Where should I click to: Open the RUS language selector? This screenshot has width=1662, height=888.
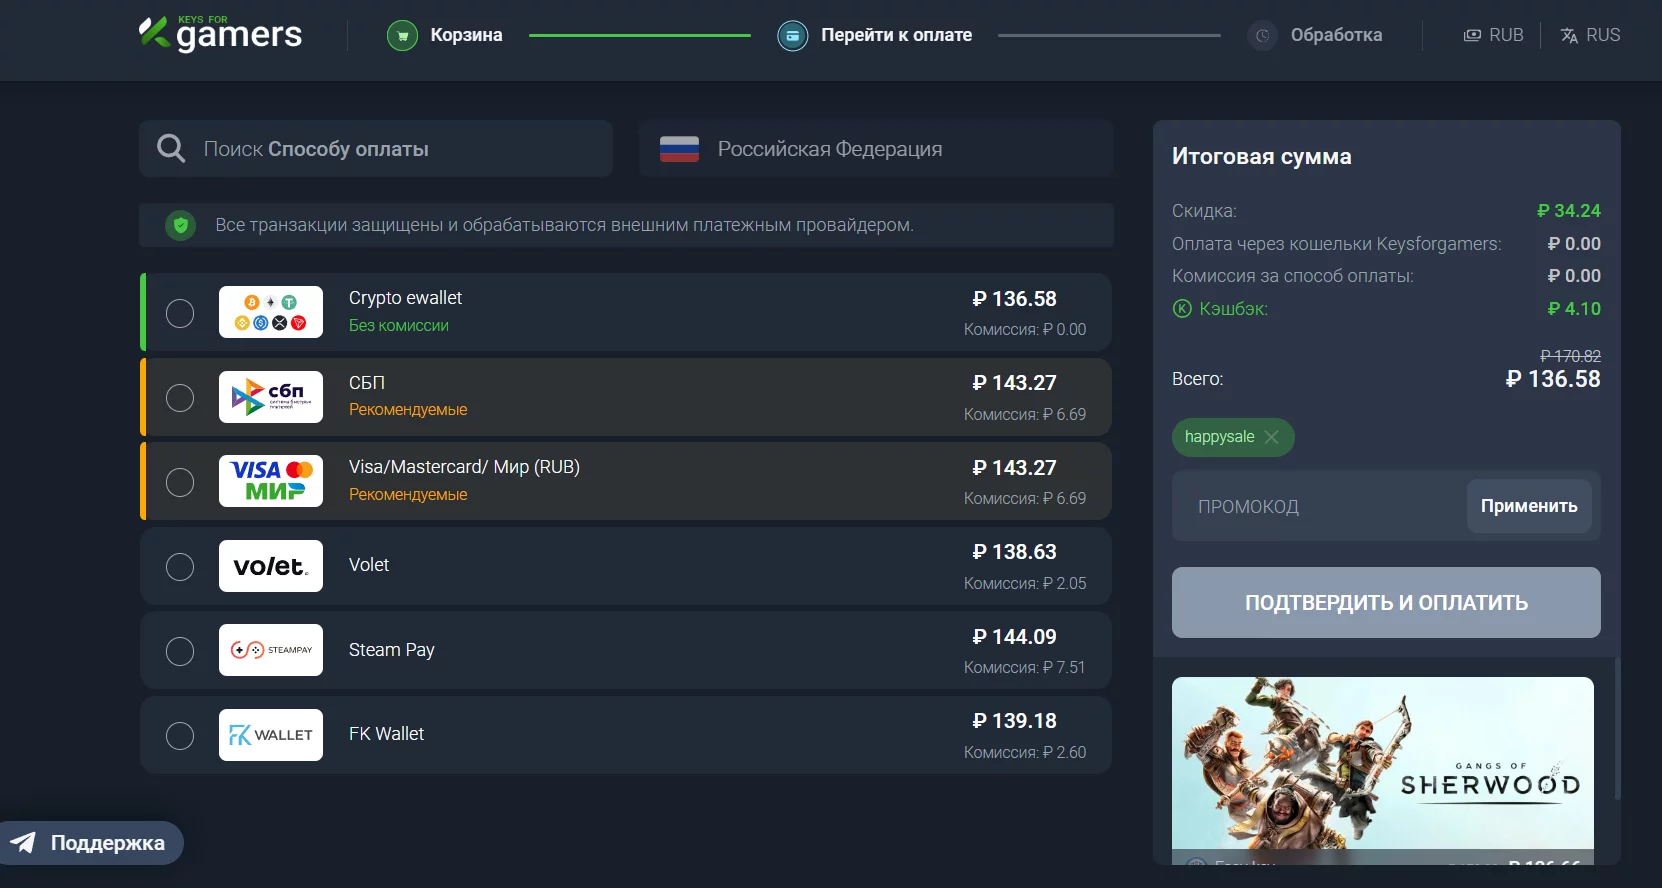coord(1590,35)
